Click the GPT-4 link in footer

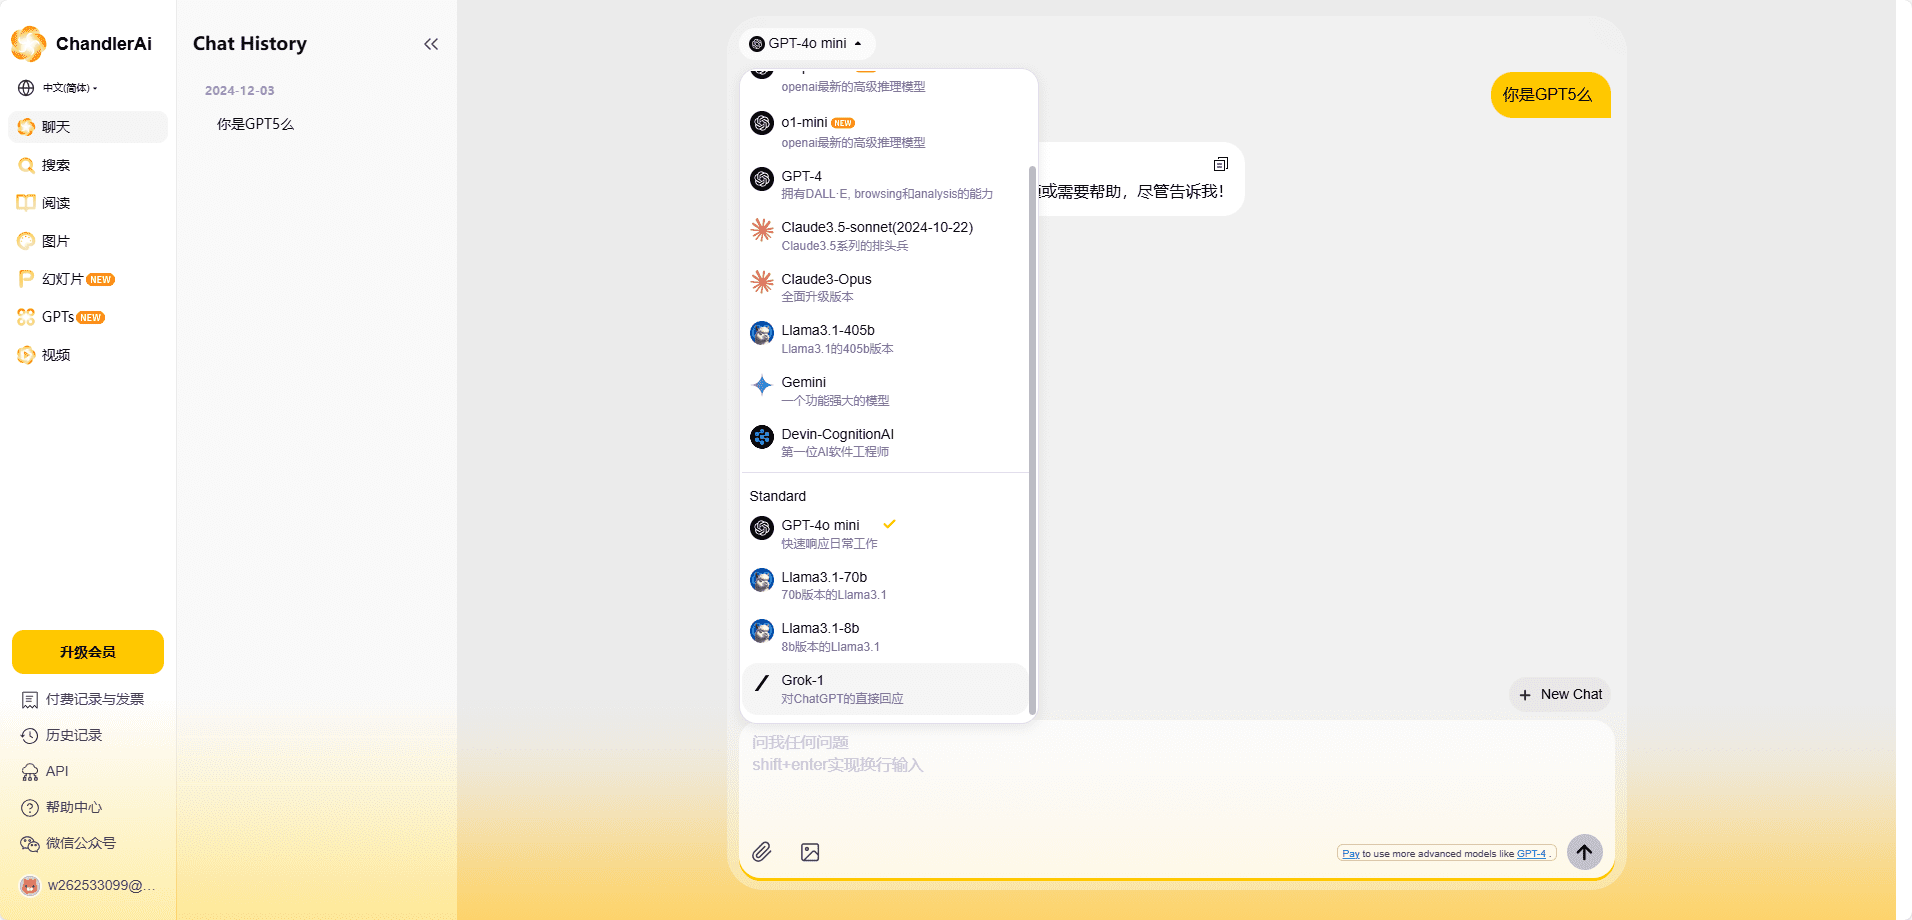pyautogui.click(x=1531, y=854)
